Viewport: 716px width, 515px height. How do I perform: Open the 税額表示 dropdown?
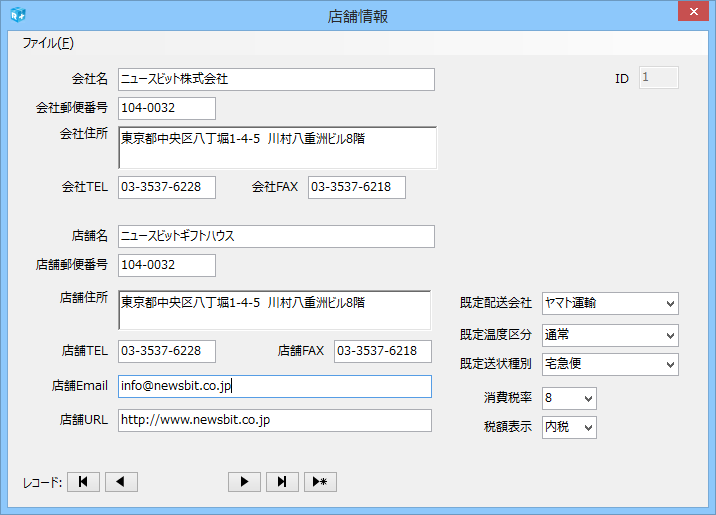pos(588,427)
